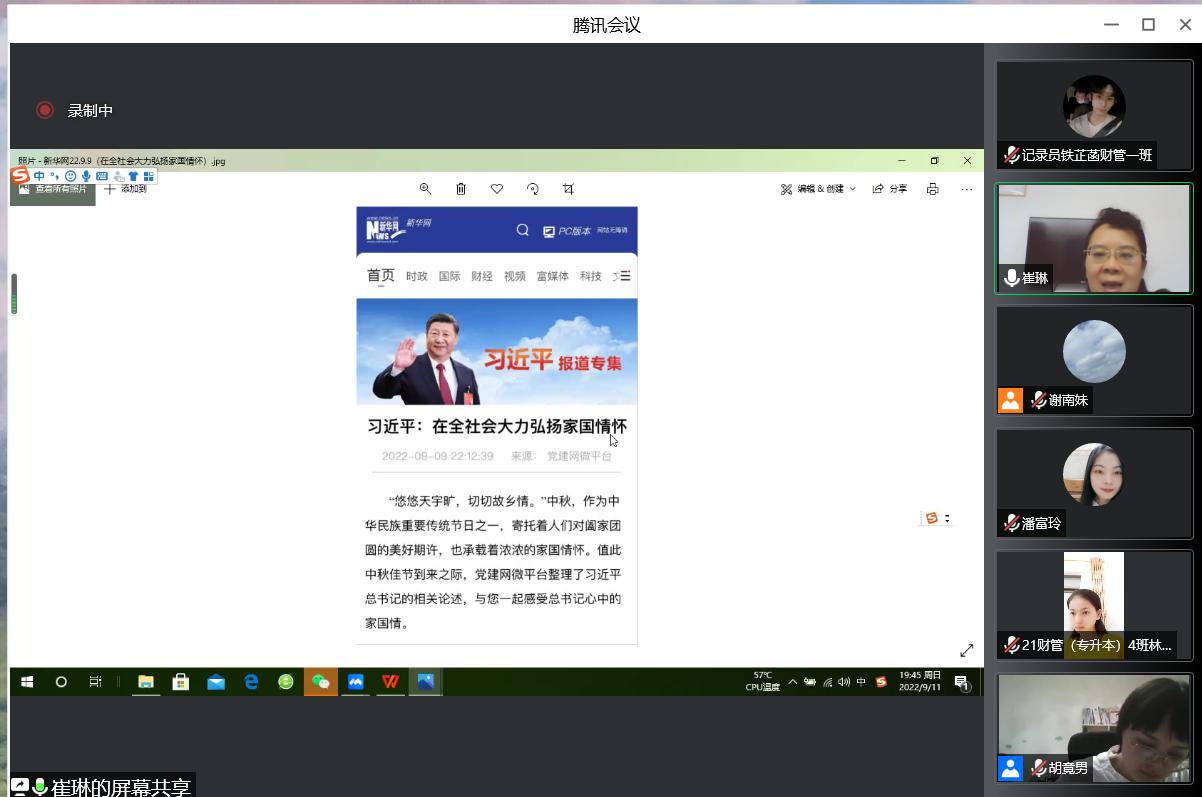The height and width of the screenshot is (797, 1202).
Task: Open Mail app from taskbar
Action: pos(216,682)
